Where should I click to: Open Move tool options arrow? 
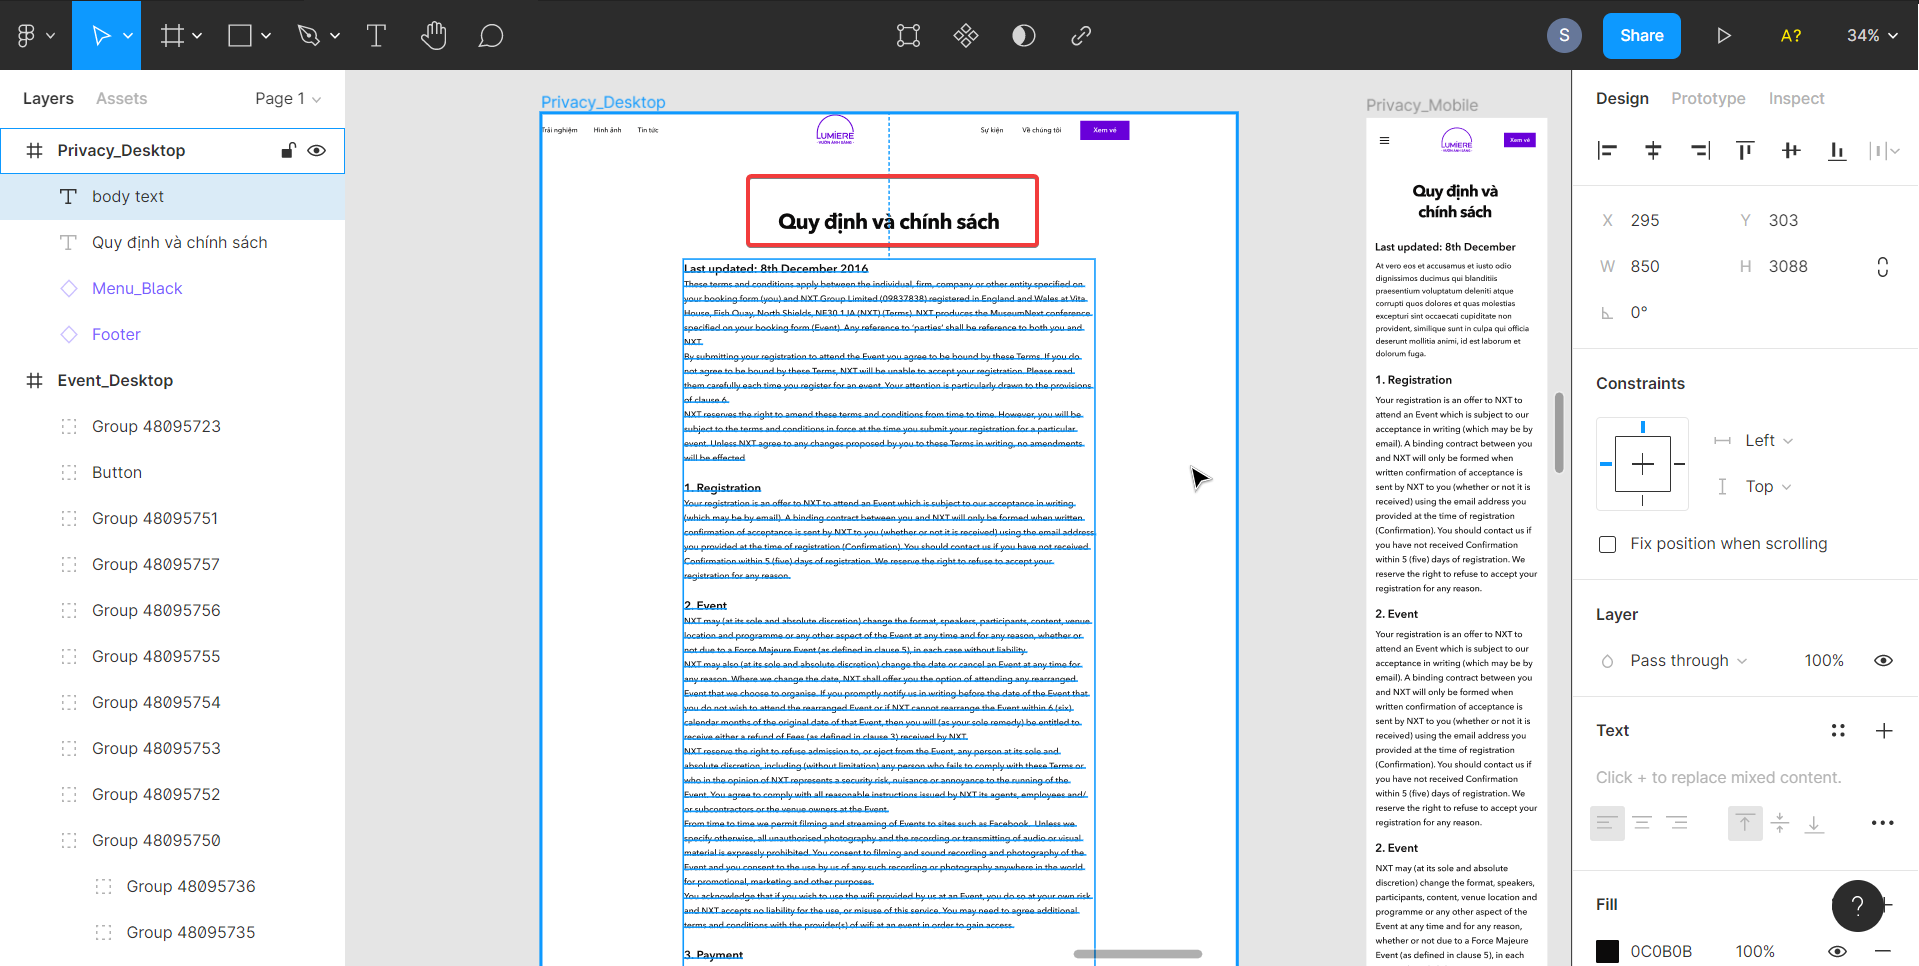[x=128, y=36]
